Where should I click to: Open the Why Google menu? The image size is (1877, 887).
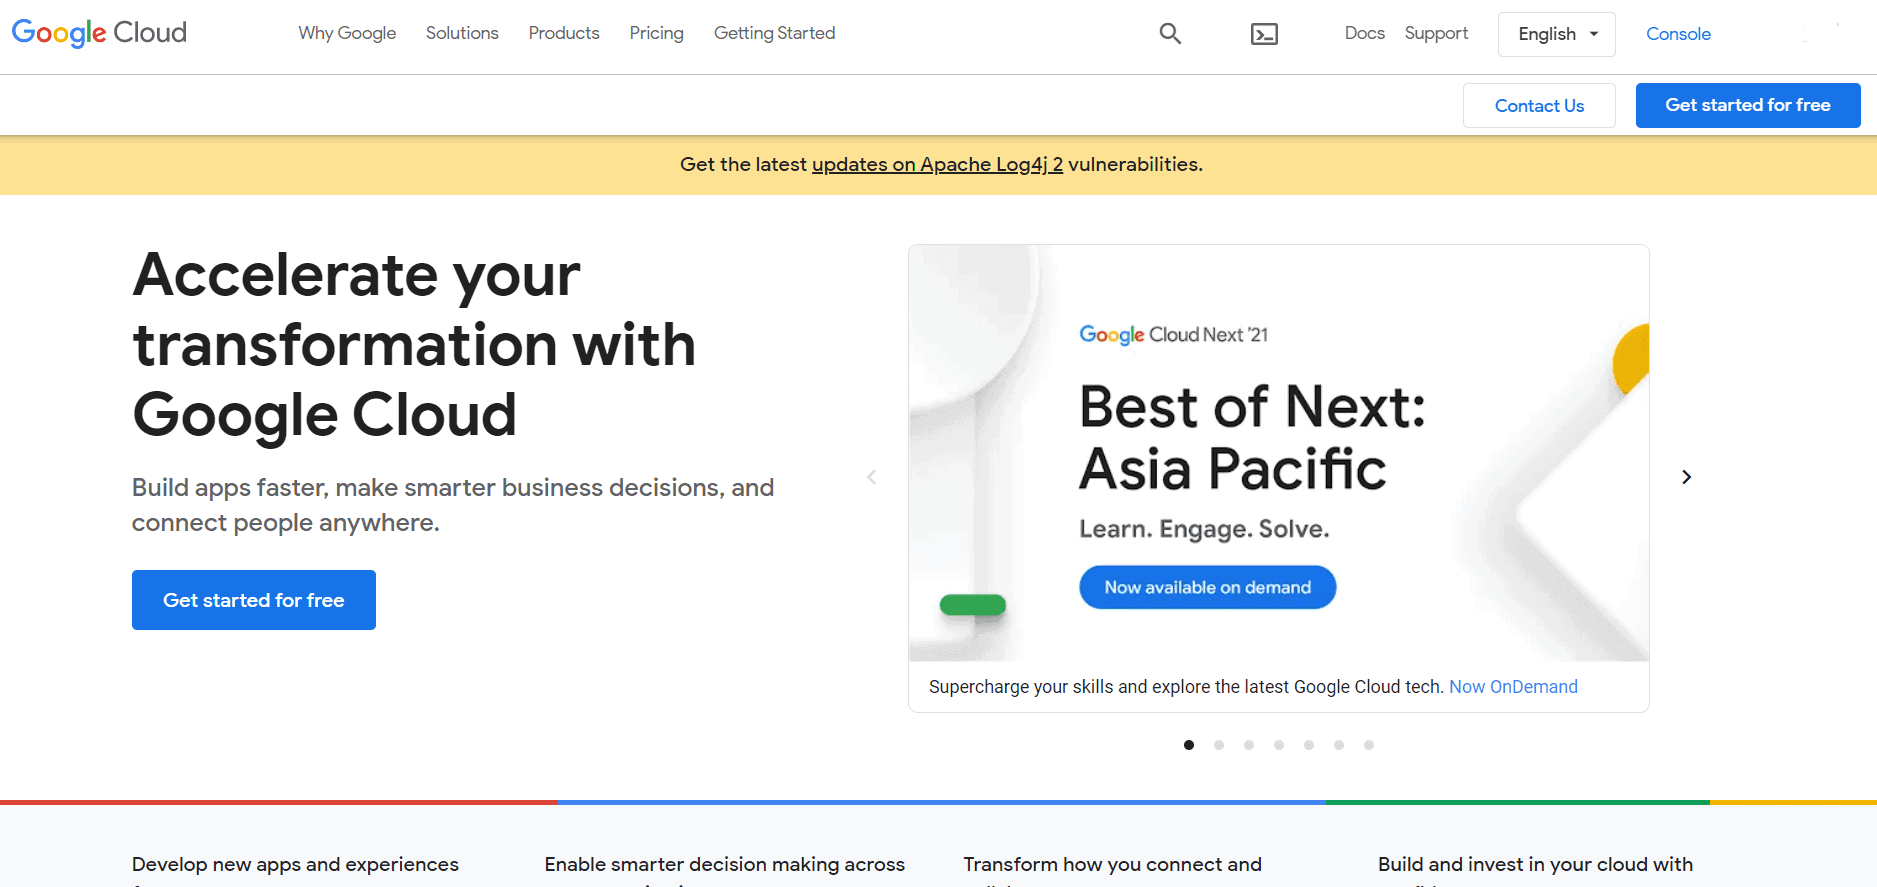[347, 33]
